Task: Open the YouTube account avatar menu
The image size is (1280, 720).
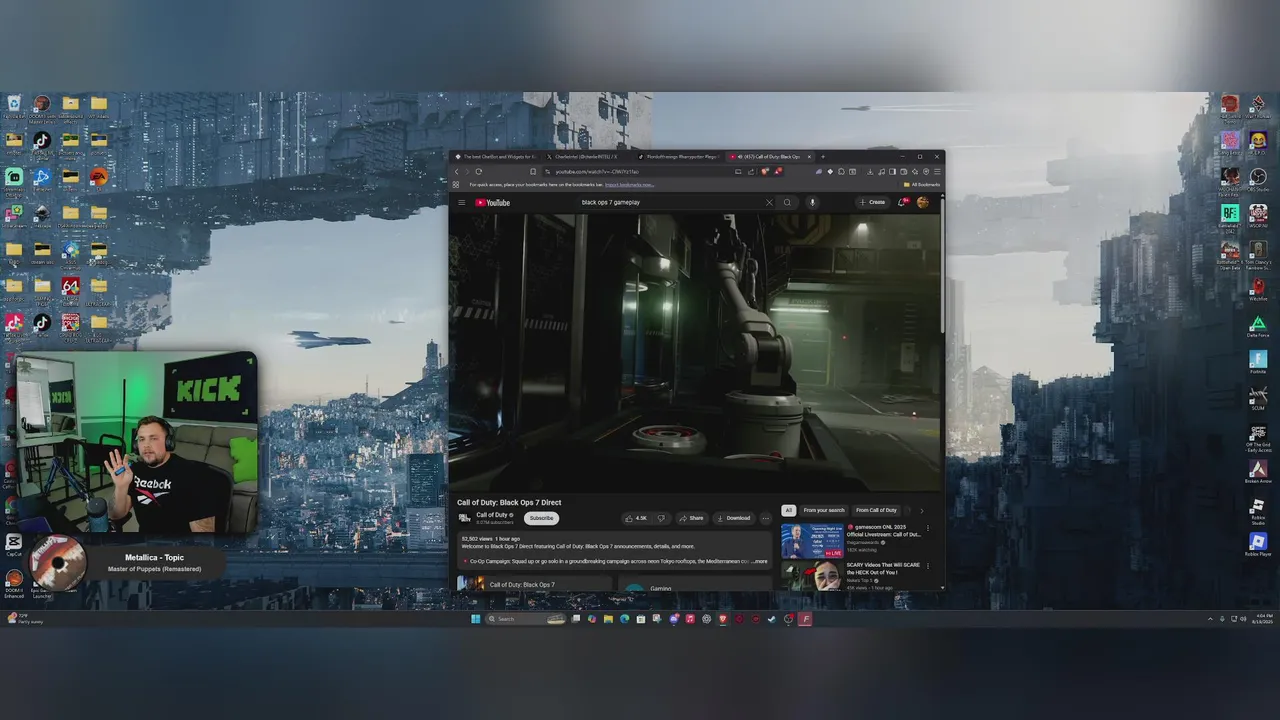Action: pyautogui.click(x=922, y=202)
